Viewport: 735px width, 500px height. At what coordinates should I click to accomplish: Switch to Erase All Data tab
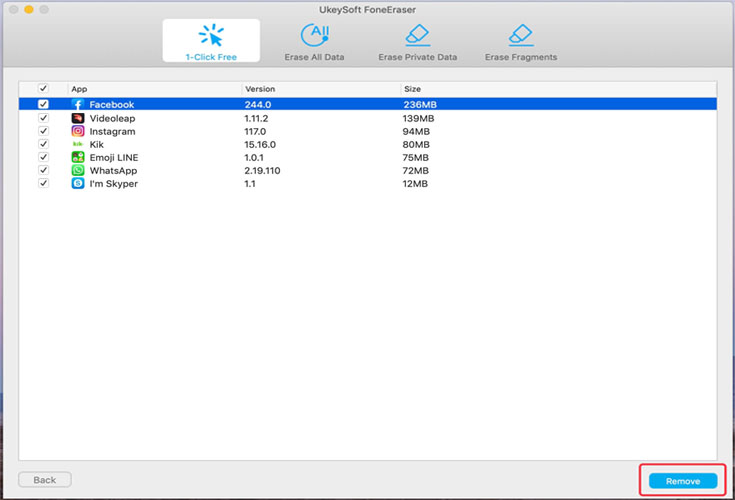pyautogui.click(x=314, y=42)
